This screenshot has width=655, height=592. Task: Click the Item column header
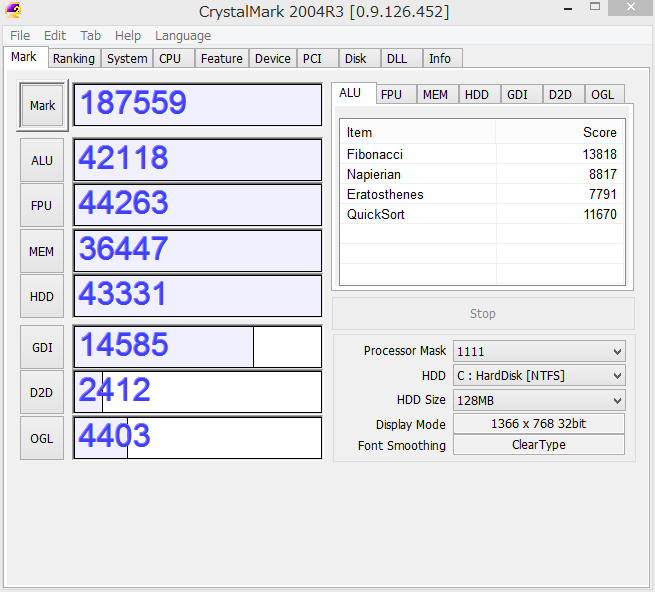(418, 132)
